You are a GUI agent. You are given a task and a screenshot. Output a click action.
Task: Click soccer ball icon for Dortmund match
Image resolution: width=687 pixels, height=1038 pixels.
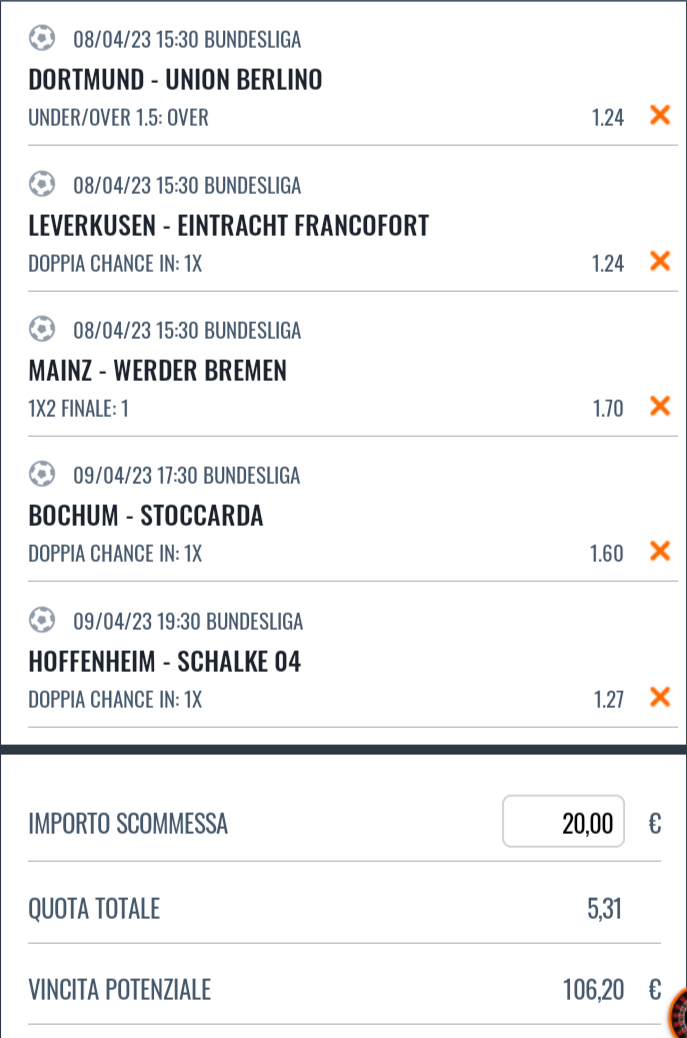tap(42, 39)
